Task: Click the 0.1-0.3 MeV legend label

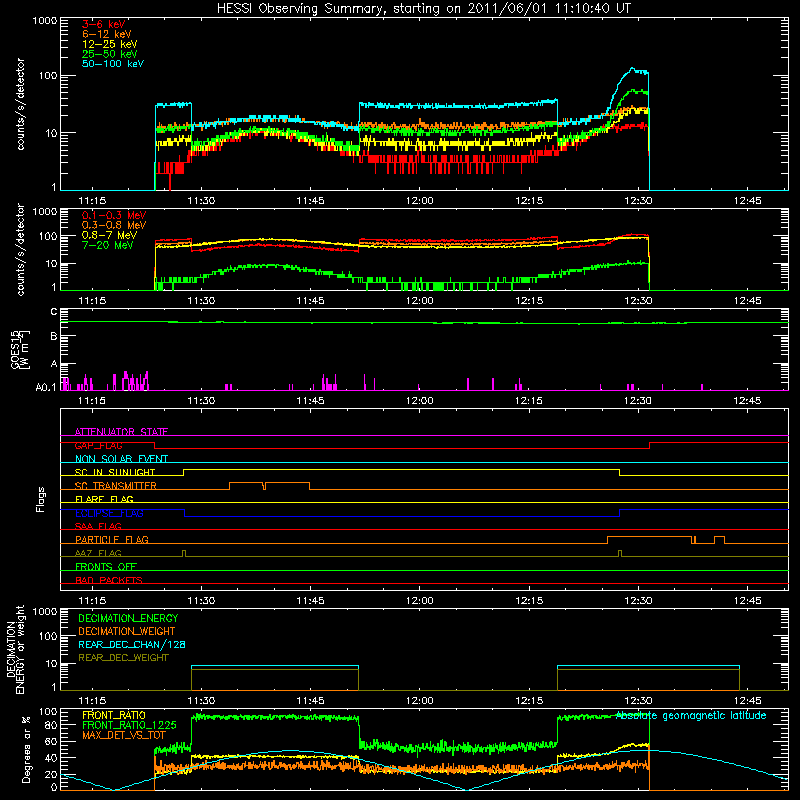Action: (x=114, y=216)
